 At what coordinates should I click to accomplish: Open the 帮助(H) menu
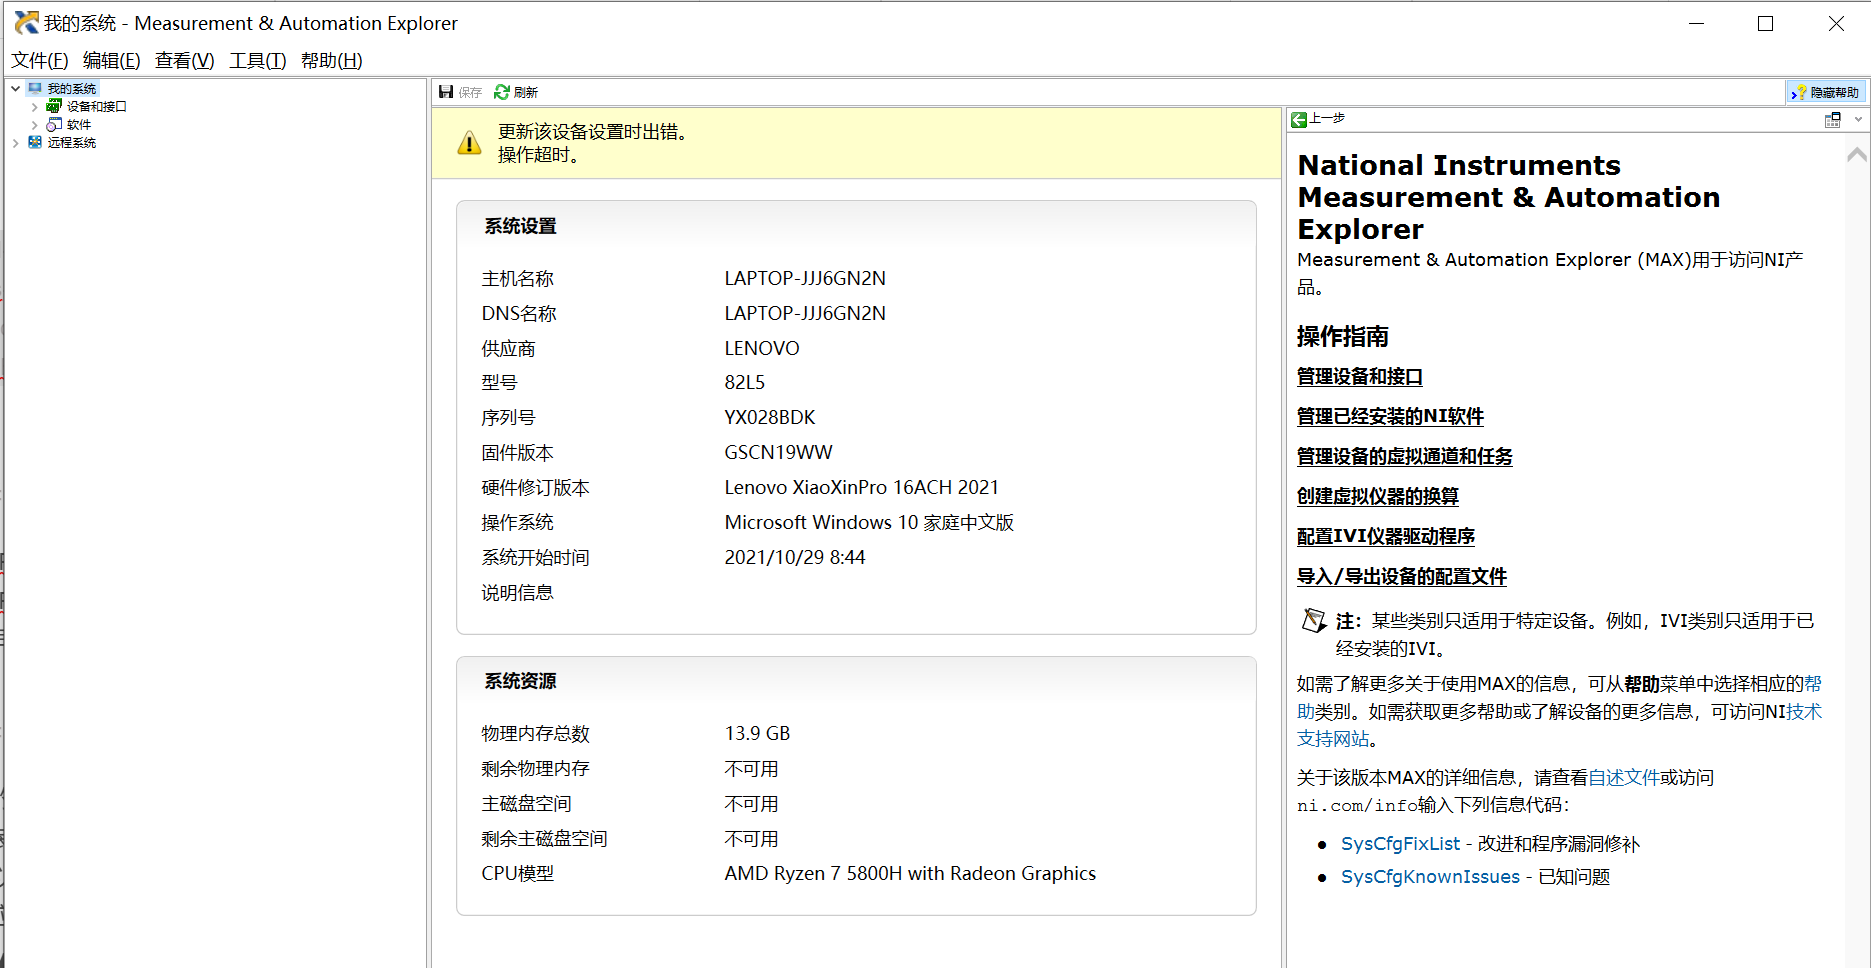[x=331, y=61]
